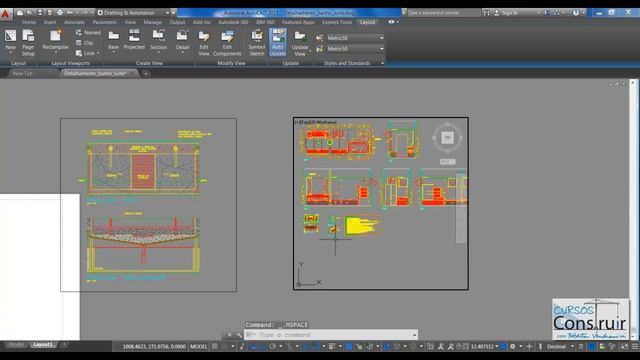The width and height of the screenshot is (640, 360).
Task: Toggle polar tracking in status bar
Action: pos(272,347)
